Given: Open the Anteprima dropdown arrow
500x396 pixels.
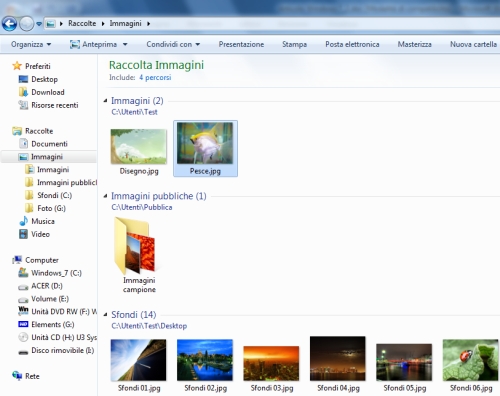Looking at the screenshot, I should (x=125, y=44).
